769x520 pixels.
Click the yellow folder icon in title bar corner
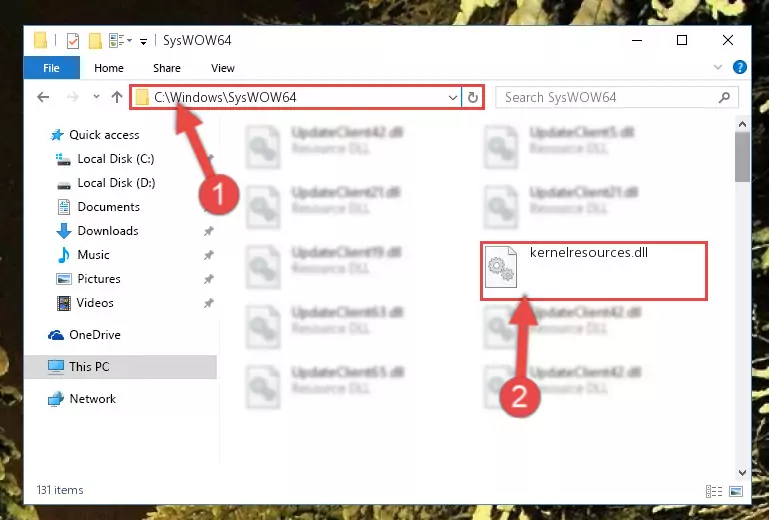coord(41,40)
